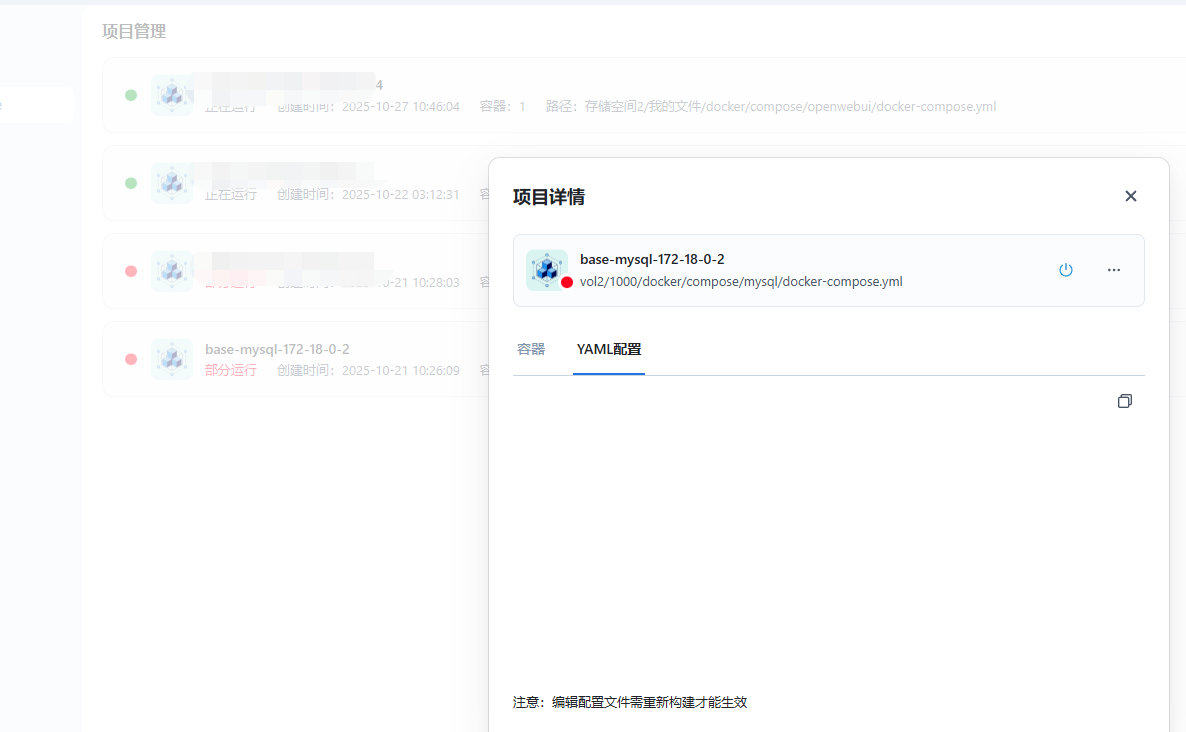The image size is (1186, 732).
Task: Click the 项目管理 page heading
Action: (x=134, y=31)
